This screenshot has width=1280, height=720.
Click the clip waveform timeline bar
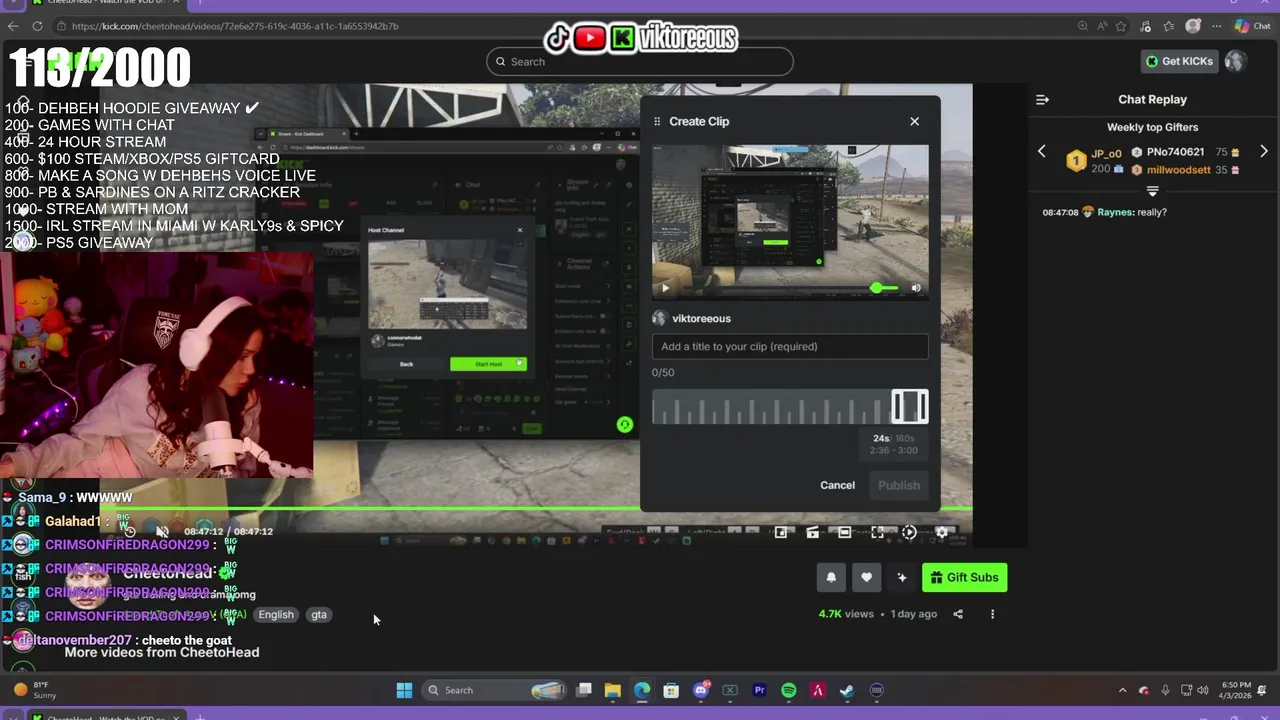coord(790,407)
